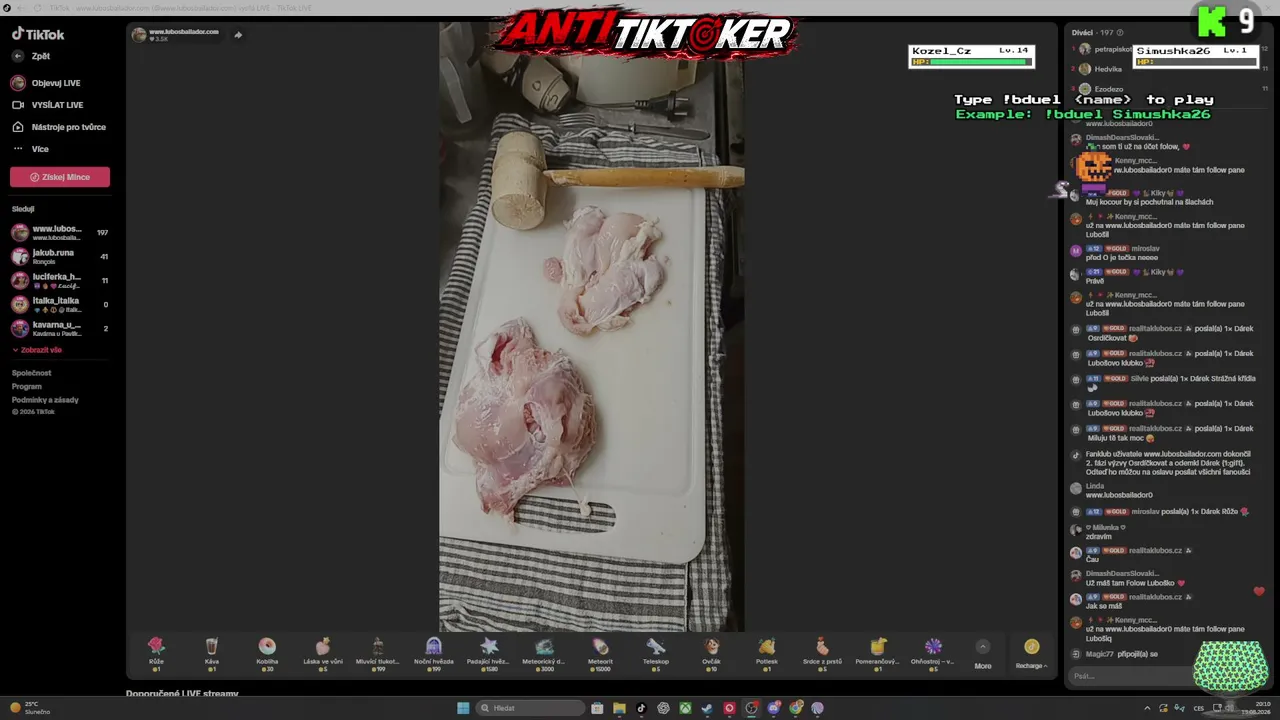The height and width of the screenshot is (720, 1280).
Task: Open viewer Hedvika in the top viewers list
Action: 1108,69
